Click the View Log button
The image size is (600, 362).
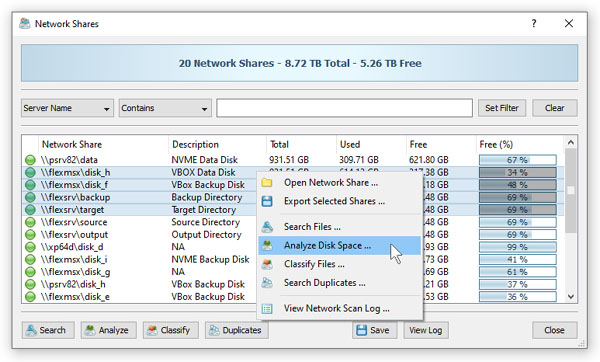[426, 330]
